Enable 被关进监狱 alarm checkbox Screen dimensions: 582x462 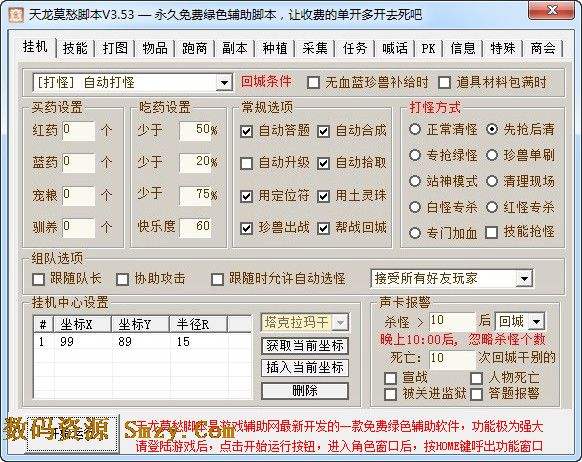[390, 394]
